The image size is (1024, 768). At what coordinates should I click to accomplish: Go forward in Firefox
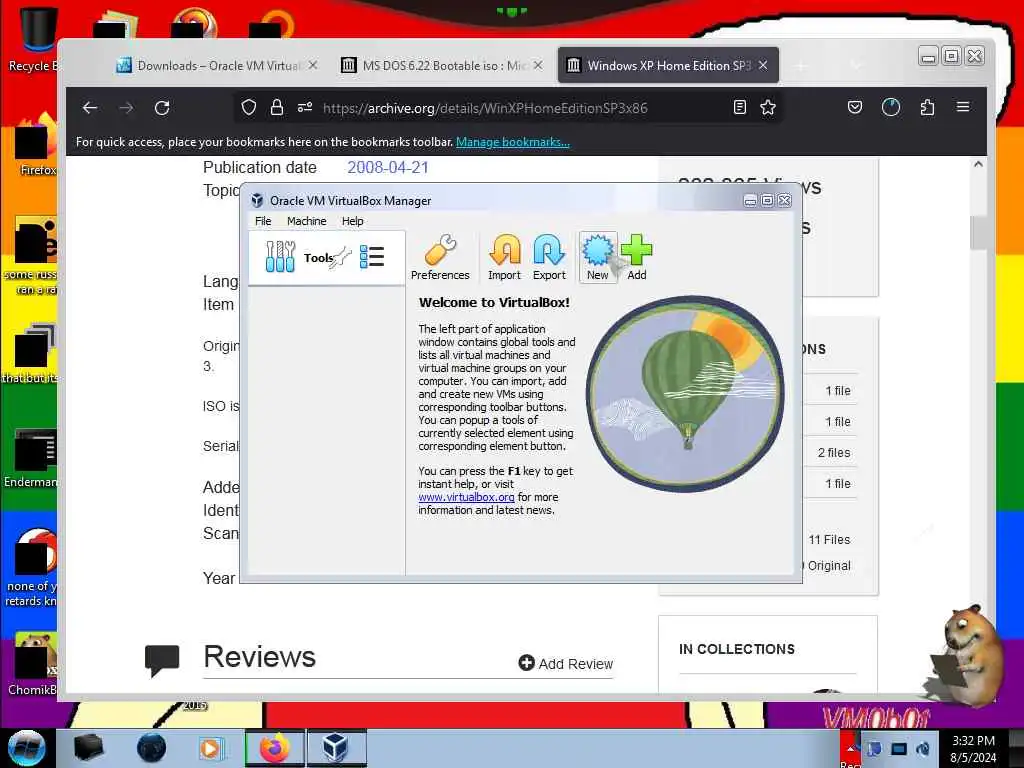126,108
